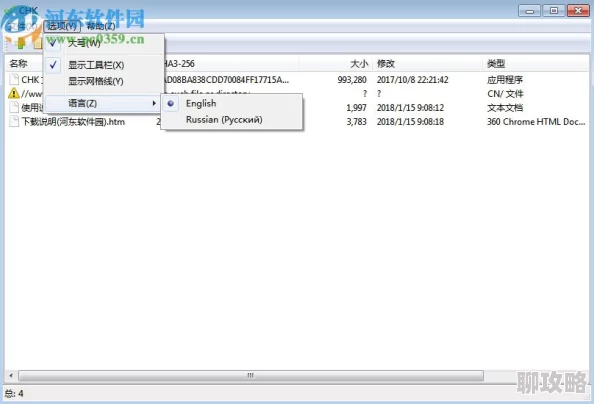Click date 2018/1/15 9:08:12
594x404 pixels.
[410, 108]
